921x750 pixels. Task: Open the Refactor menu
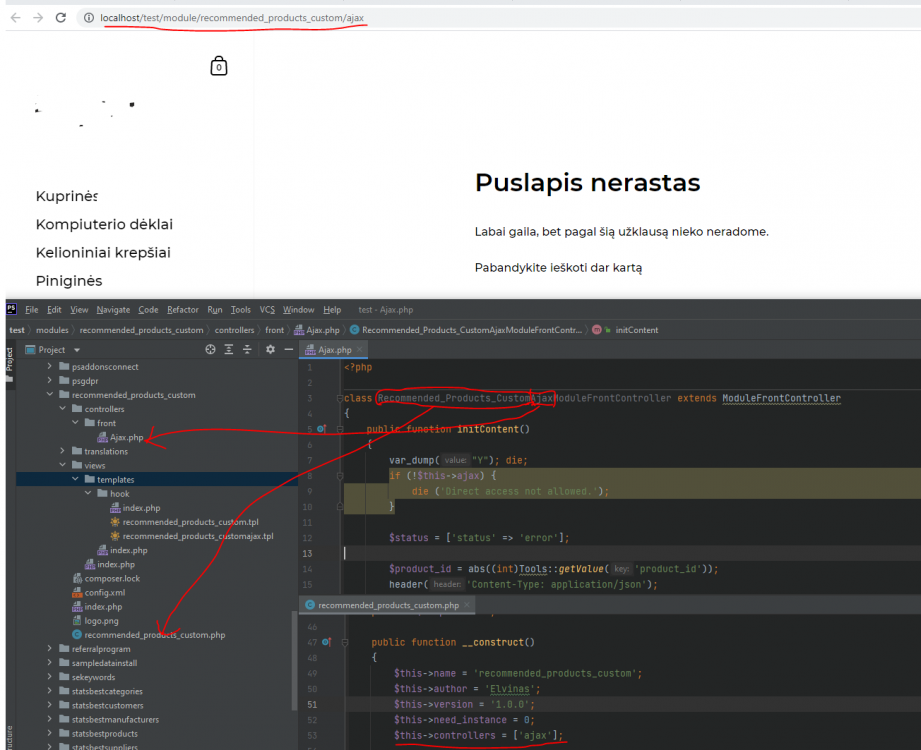pos(182,310)
